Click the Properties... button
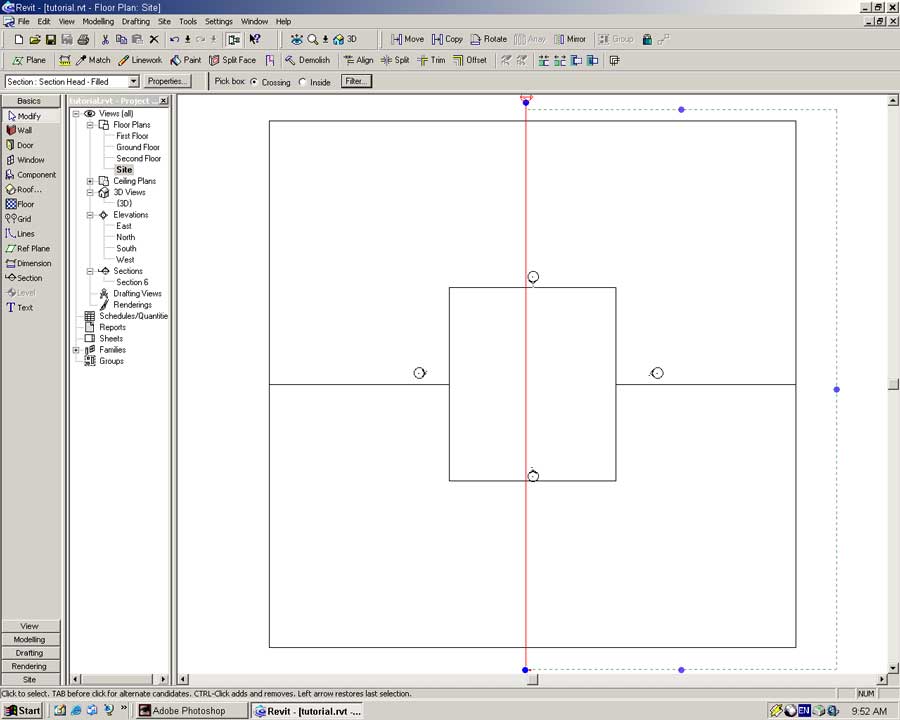Viewport: 900px width, 720px height. (x=167, y=81)
